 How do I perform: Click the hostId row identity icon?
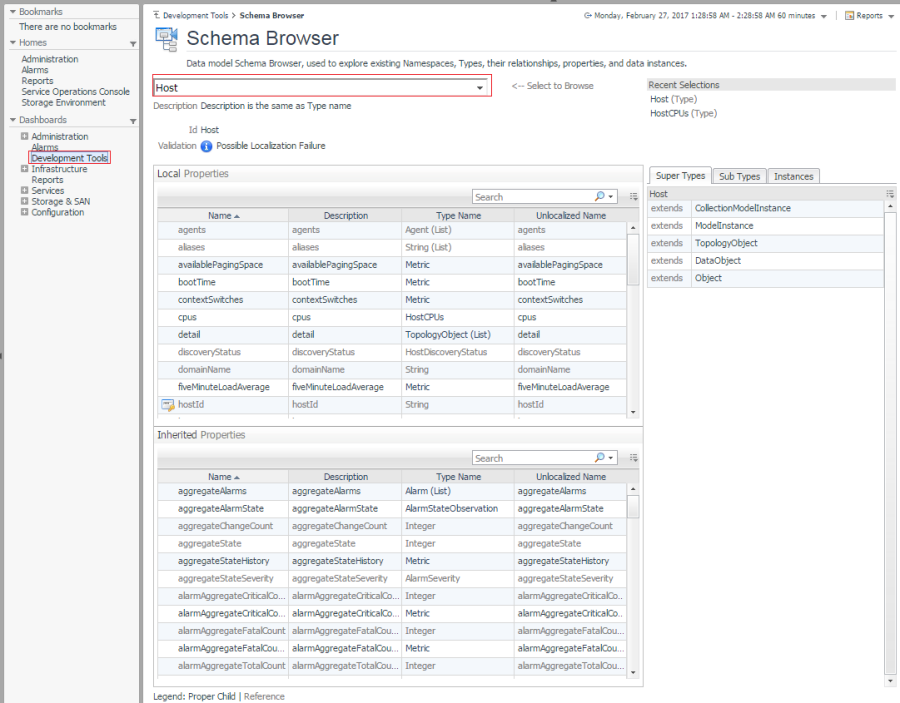pyautogui.click(x=167, y=405)
